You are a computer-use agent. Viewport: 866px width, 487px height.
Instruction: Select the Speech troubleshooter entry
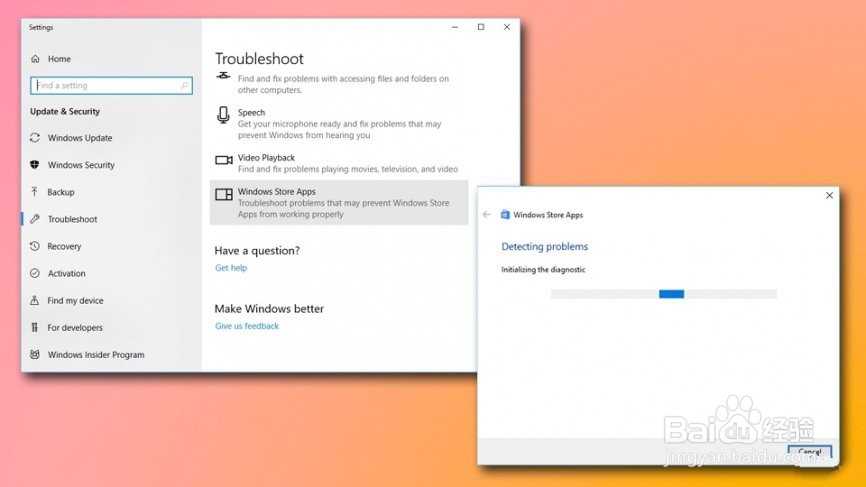(339, 124)
